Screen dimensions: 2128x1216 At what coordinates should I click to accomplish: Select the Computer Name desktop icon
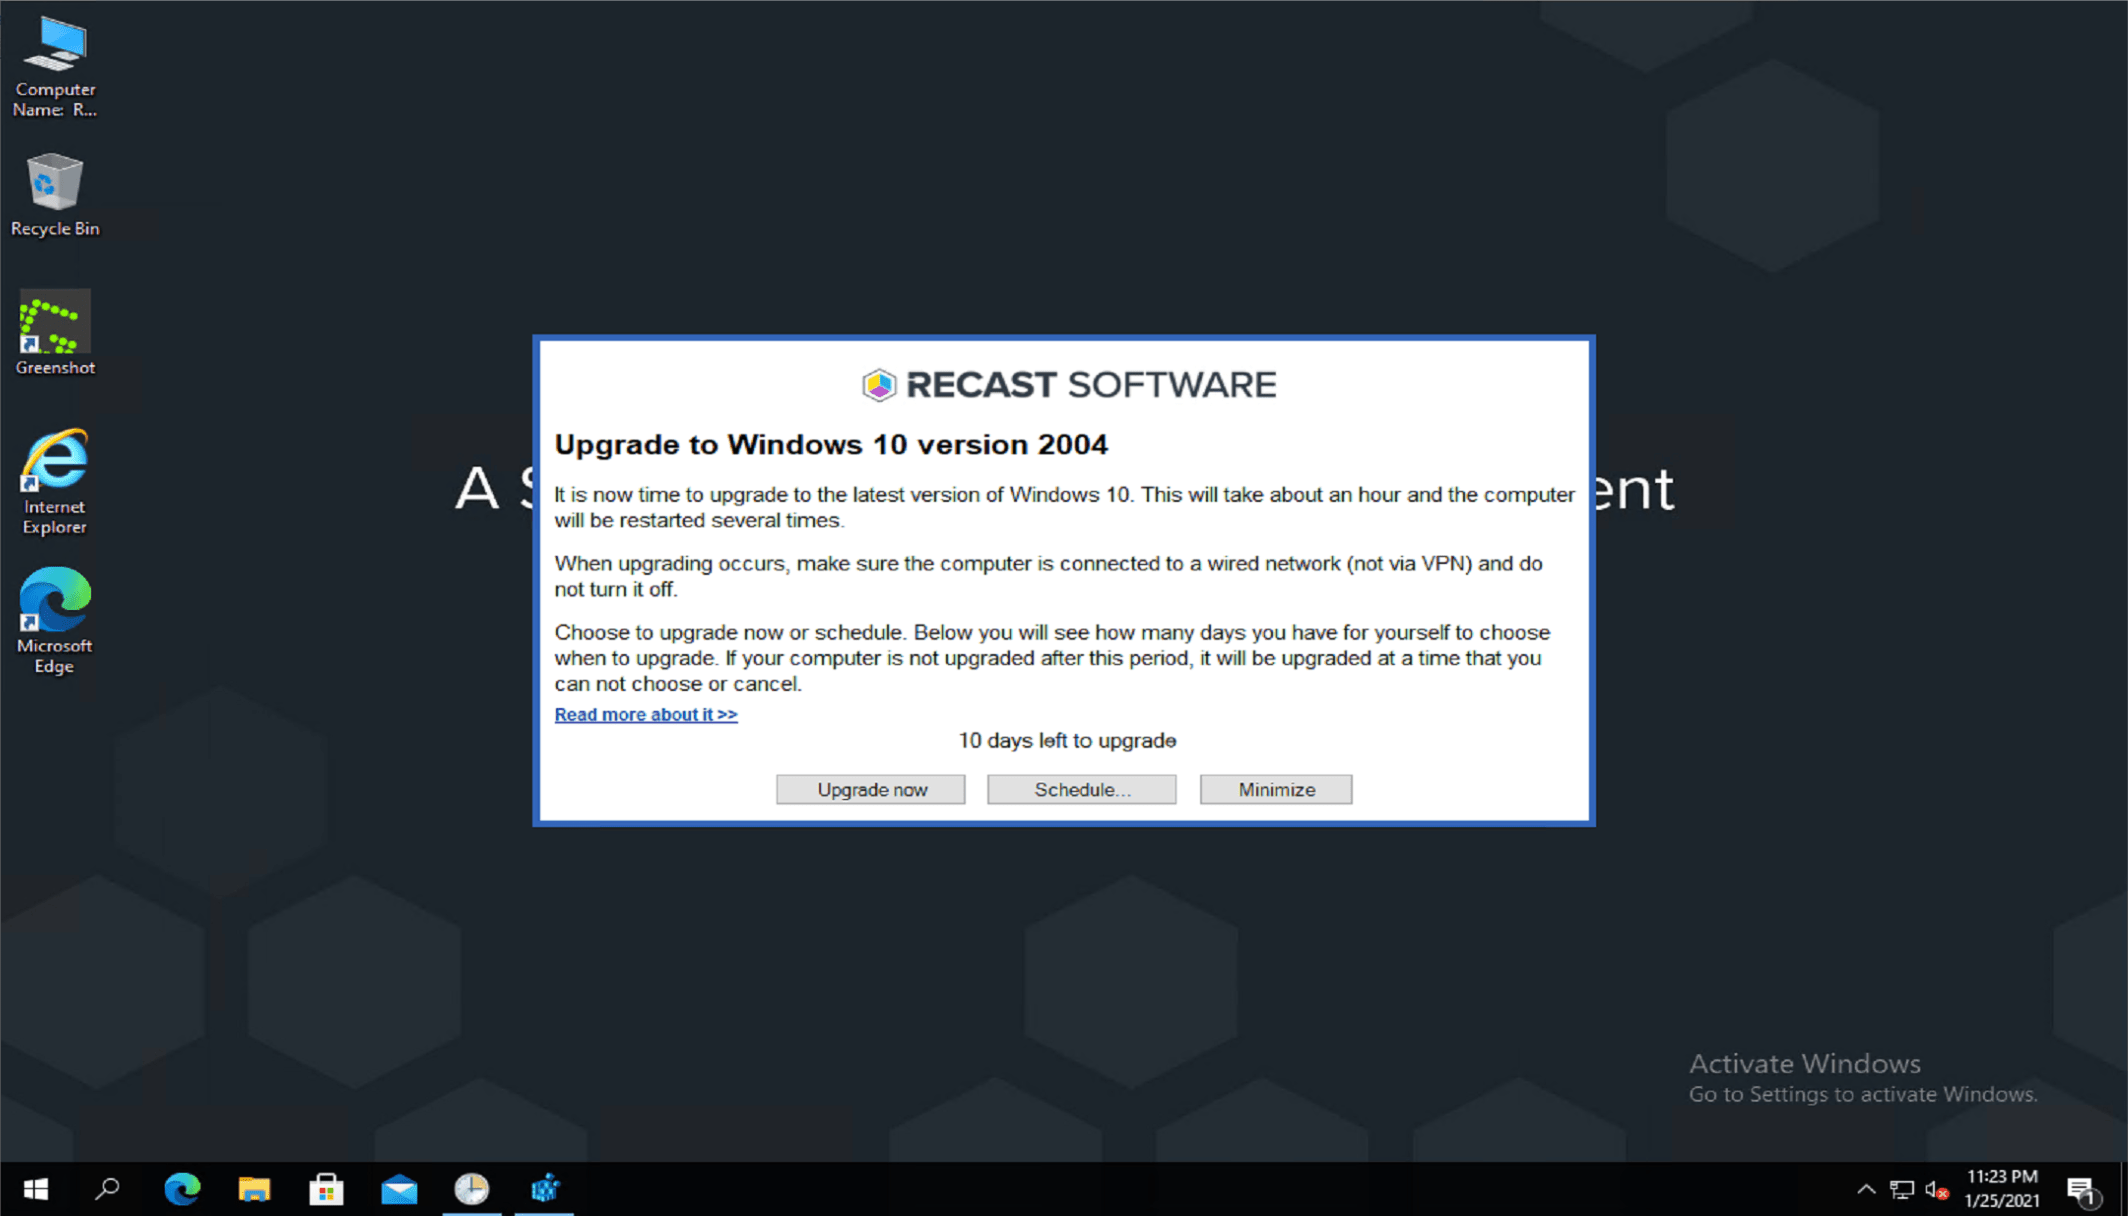(55, 66)
